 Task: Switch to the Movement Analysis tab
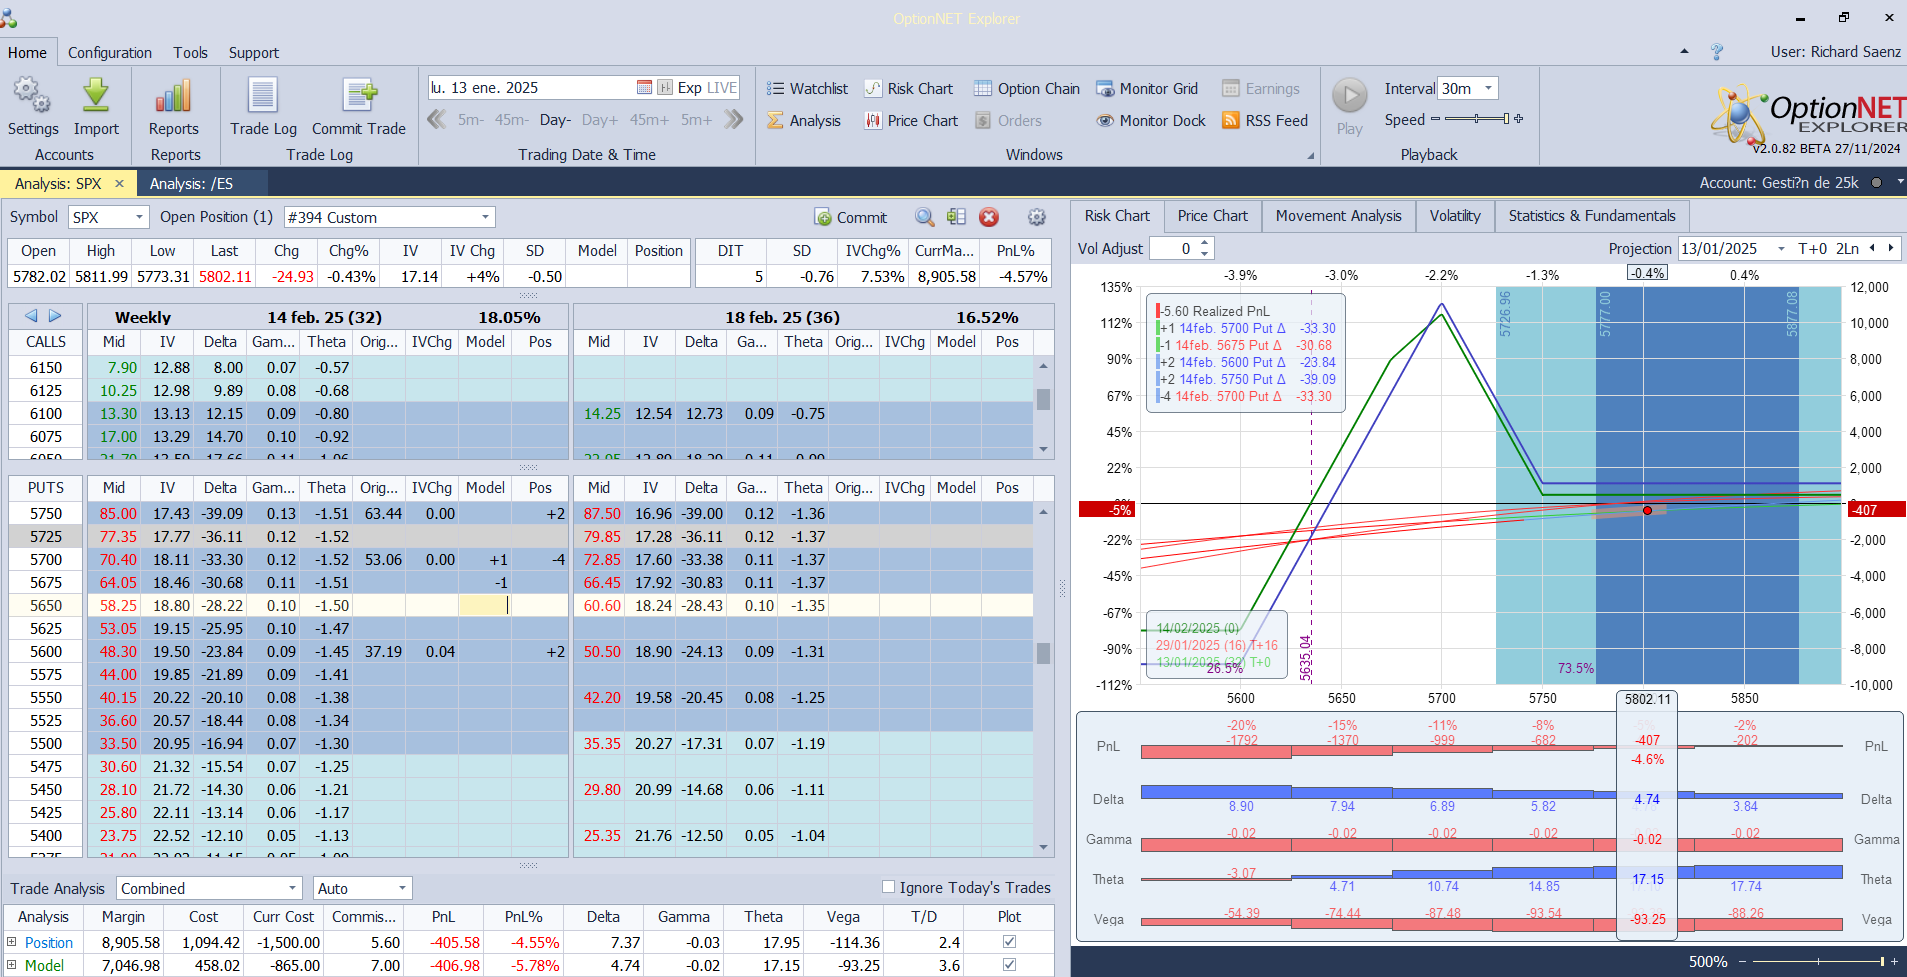point(1338,216)
